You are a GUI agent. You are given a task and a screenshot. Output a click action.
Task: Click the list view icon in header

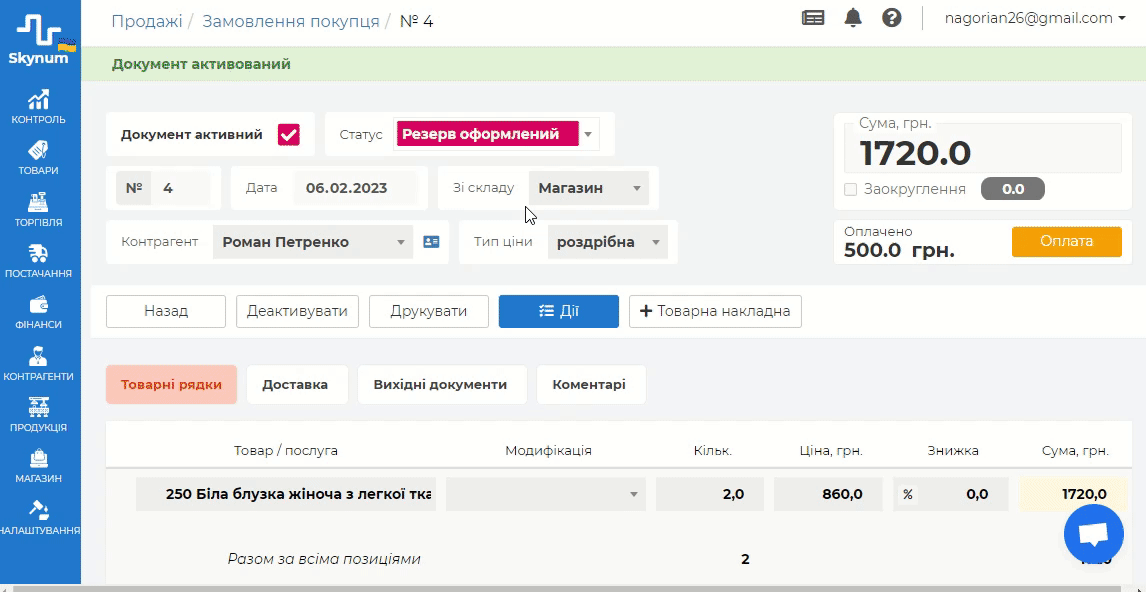click(814, 19)
